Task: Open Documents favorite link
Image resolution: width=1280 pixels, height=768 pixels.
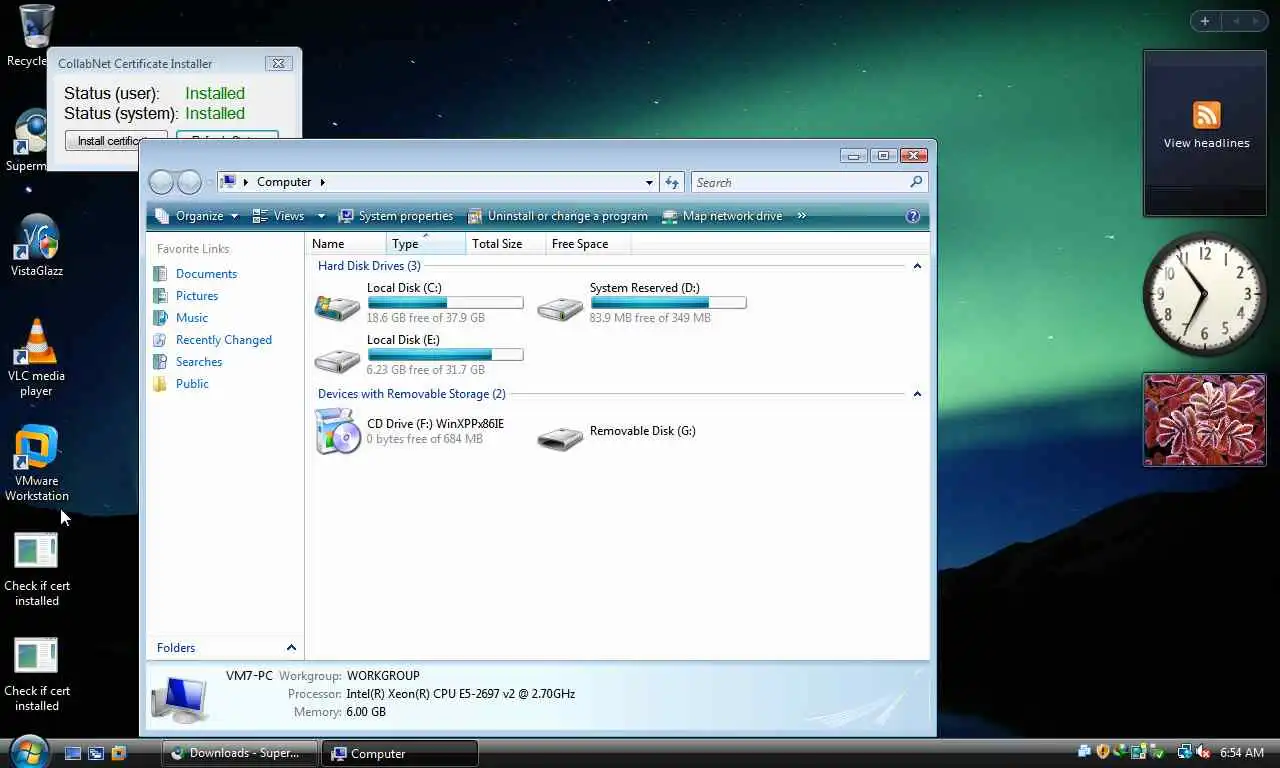Action: (x=206, y=274)
